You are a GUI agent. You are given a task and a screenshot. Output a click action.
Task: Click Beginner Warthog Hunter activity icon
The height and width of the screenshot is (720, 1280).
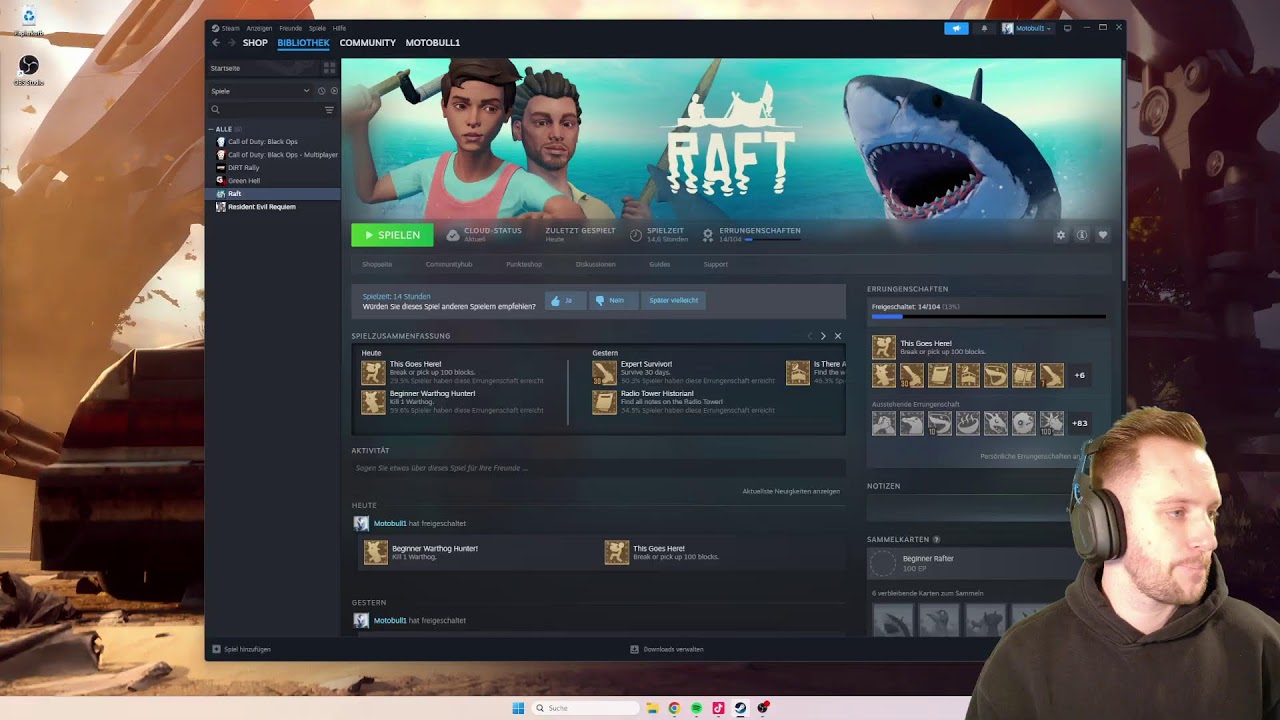coord(376,552)
